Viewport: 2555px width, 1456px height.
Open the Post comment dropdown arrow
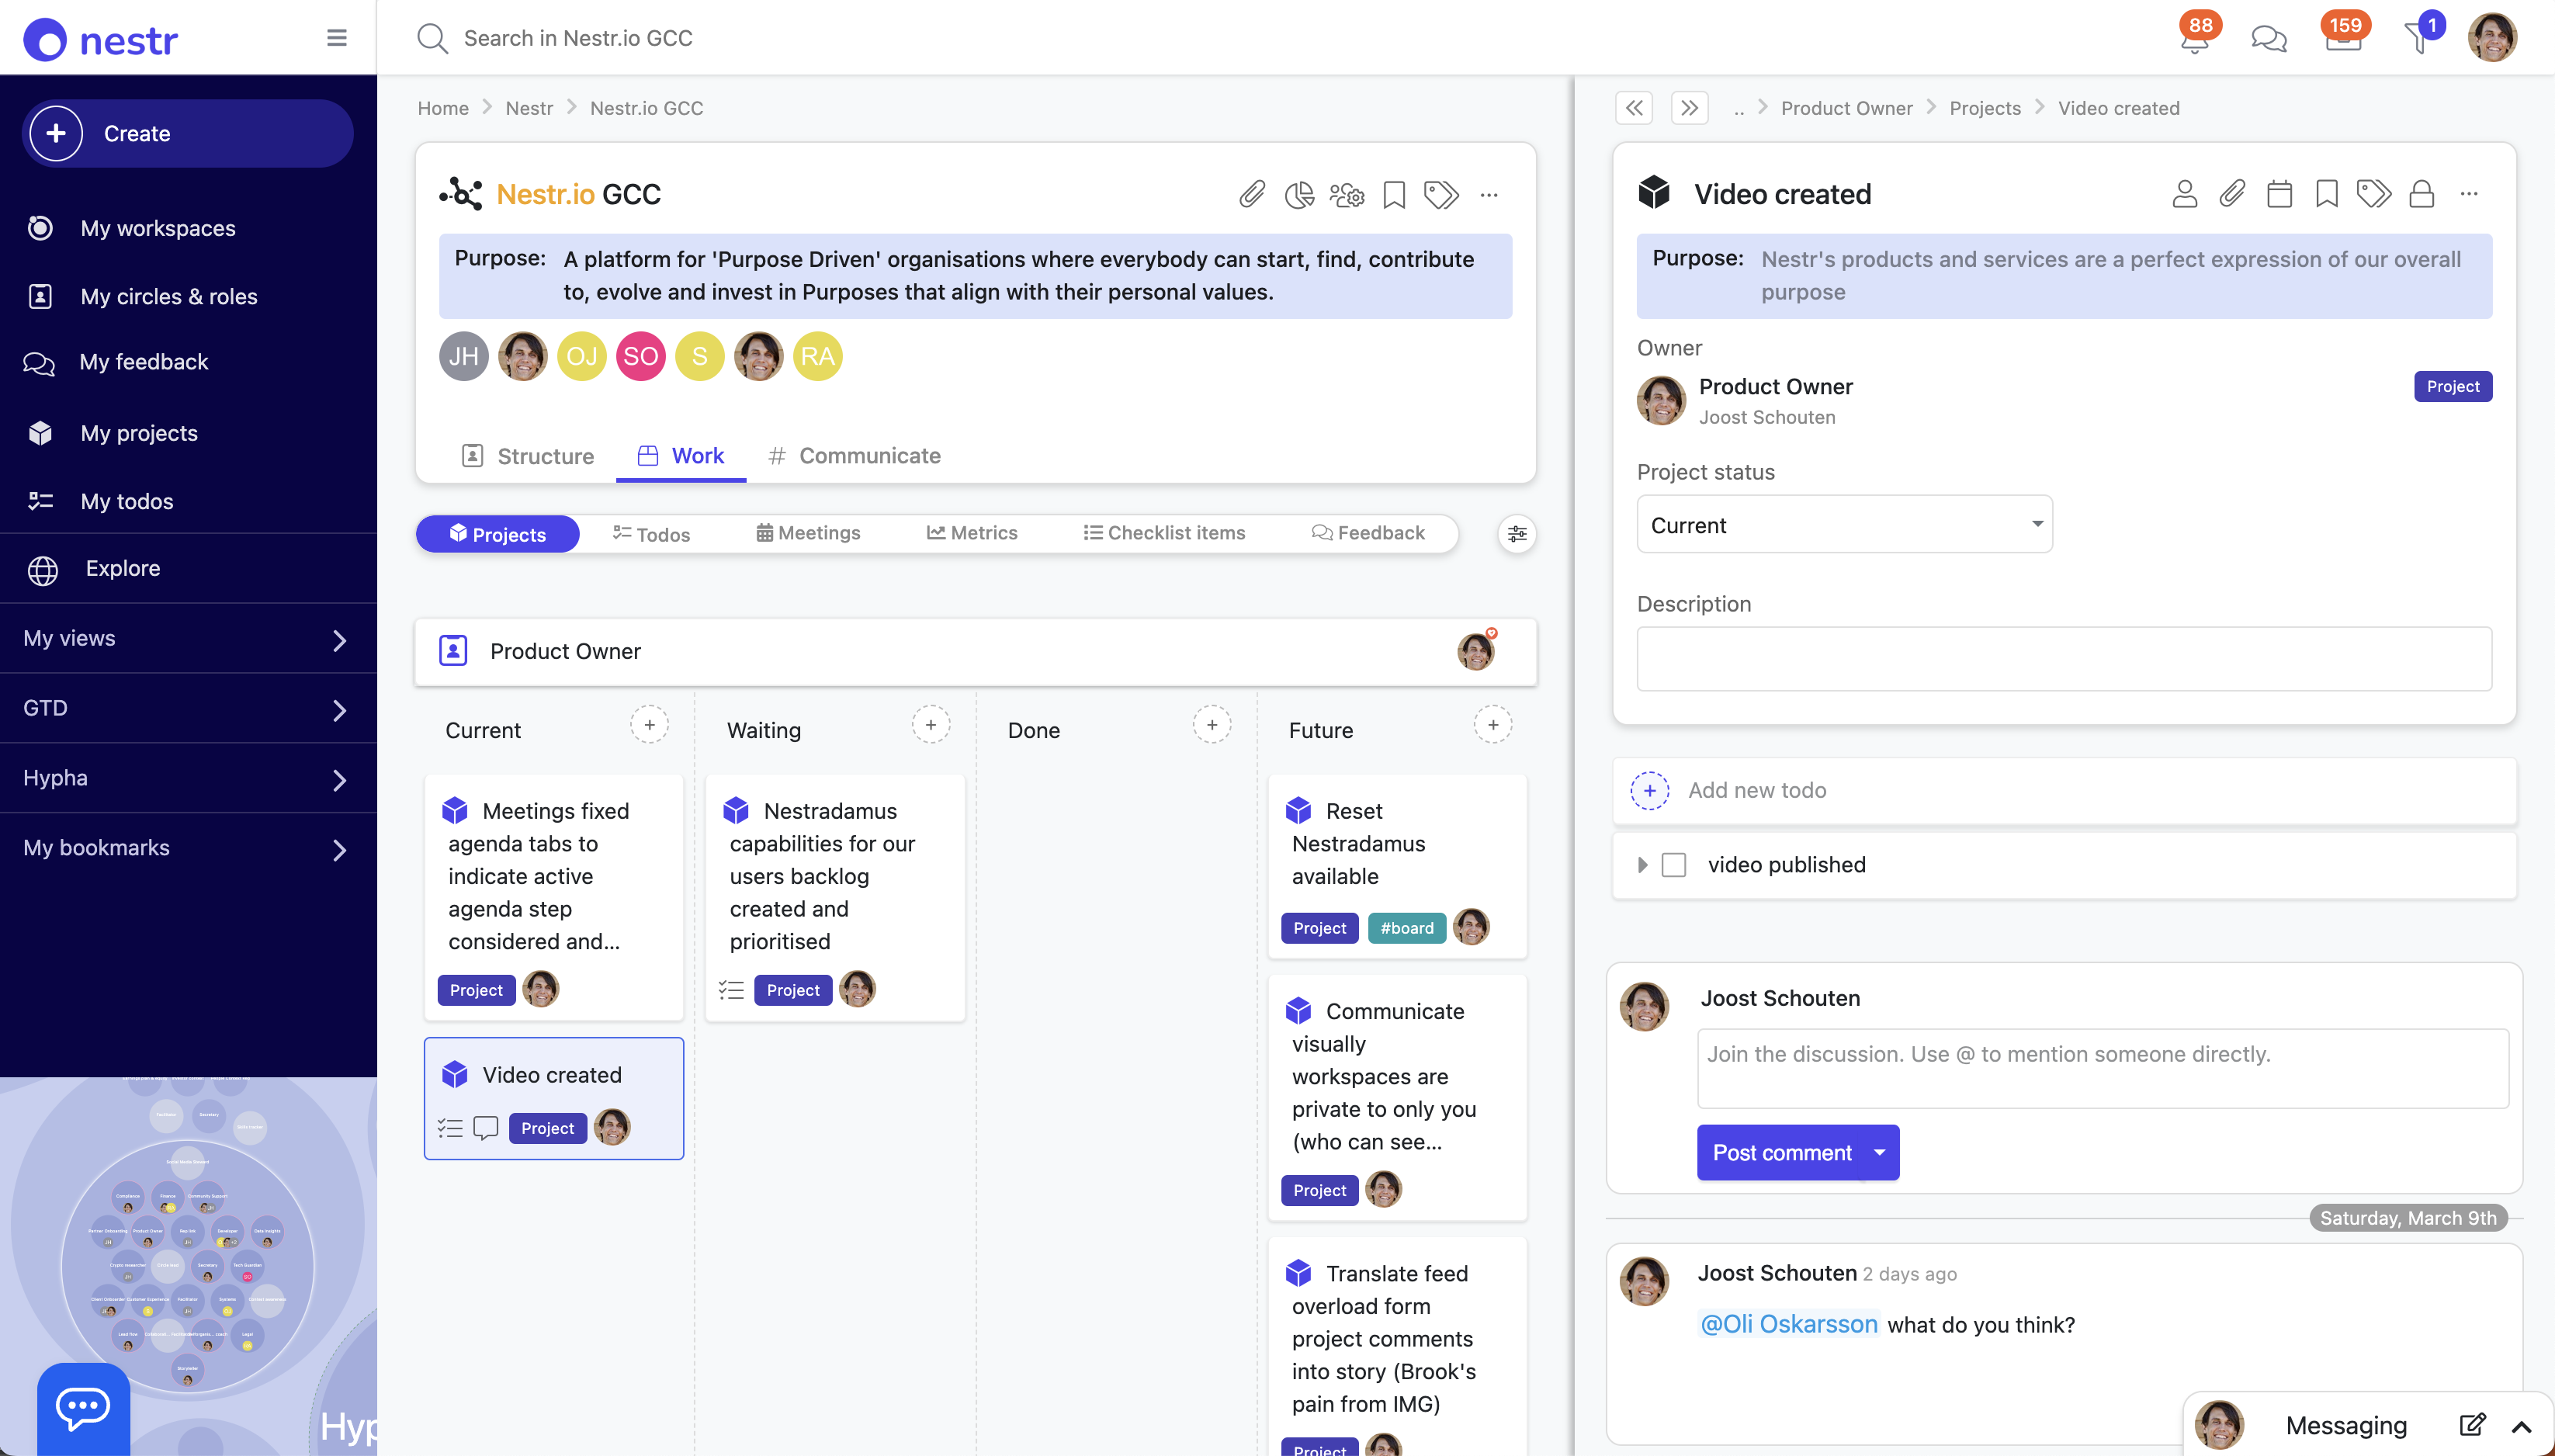[1880, 1153]
